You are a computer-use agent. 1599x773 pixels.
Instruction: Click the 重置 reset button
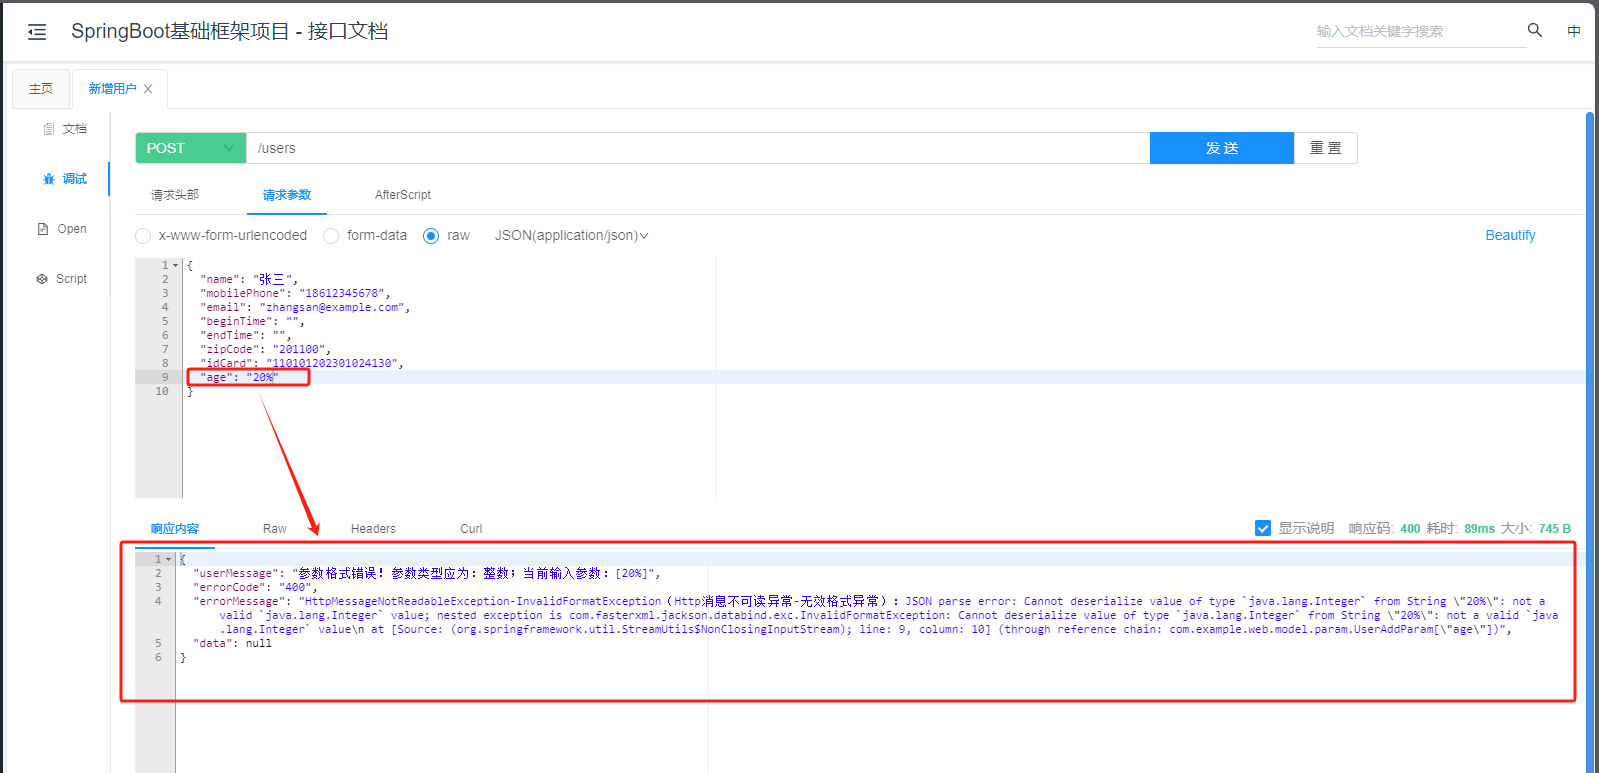click(1326, 148)
